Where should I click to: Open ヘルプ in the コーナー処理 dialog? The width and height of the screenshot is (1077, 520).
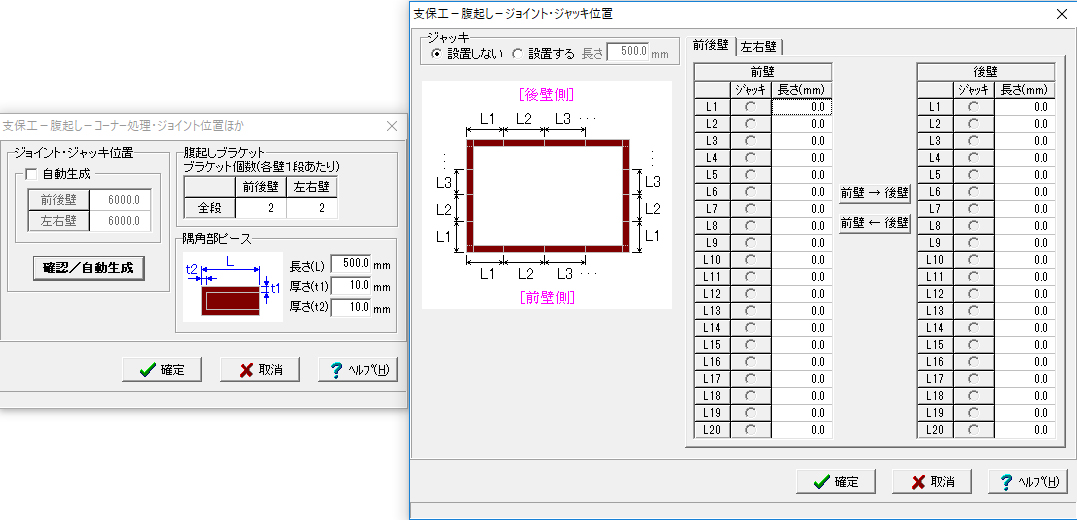click(358, 370)
